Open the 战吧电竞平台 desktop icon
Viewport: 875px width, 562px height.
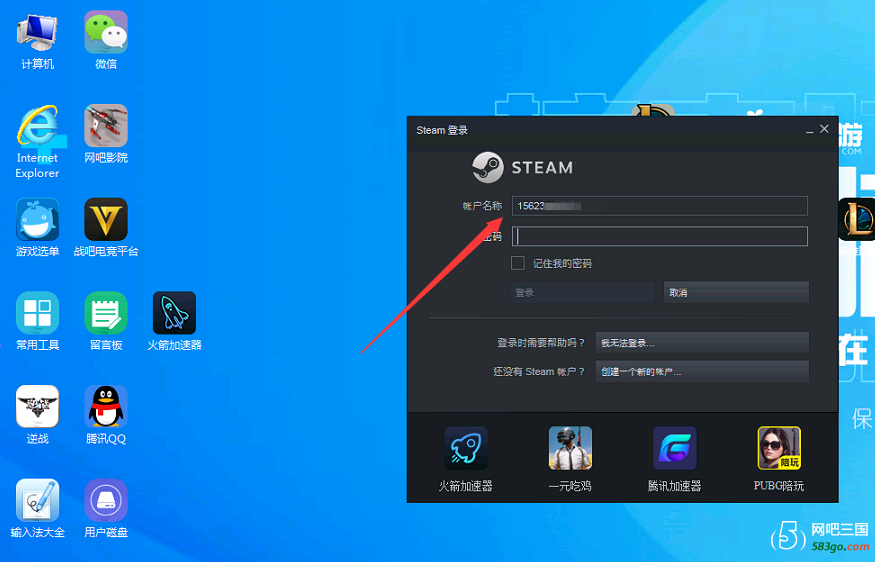tap(106, 219)
